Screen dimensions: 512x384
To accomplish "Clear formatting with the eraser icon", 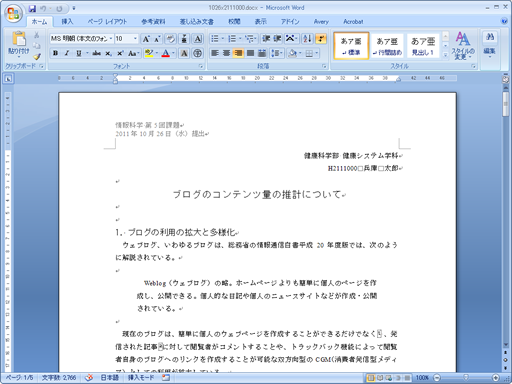I will pos(170,39).
